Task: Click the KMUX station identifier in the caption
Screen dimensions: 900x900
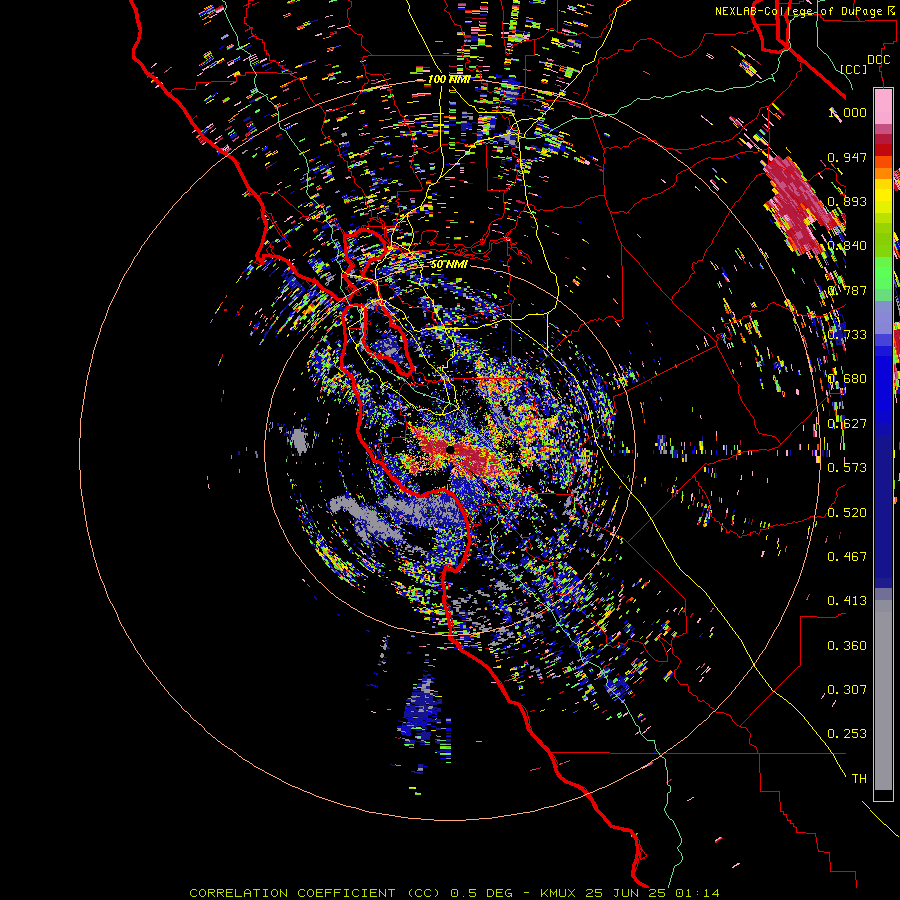Action: (559, 893)
